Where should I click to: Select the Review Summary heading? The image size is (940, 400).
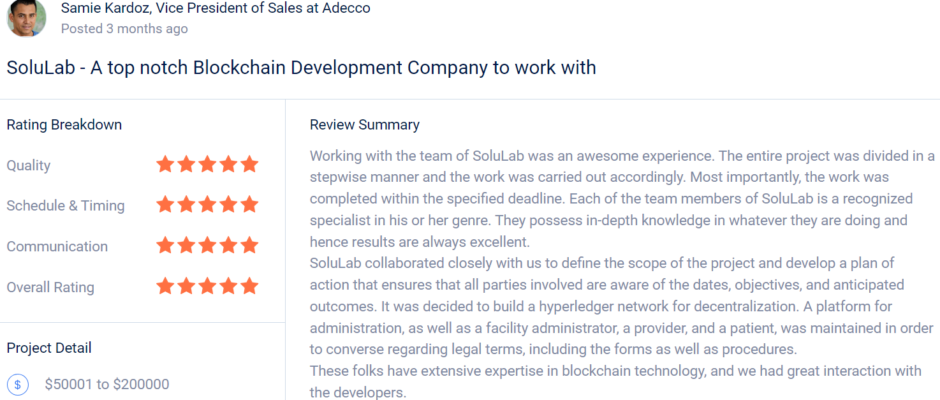coord(364,125)
